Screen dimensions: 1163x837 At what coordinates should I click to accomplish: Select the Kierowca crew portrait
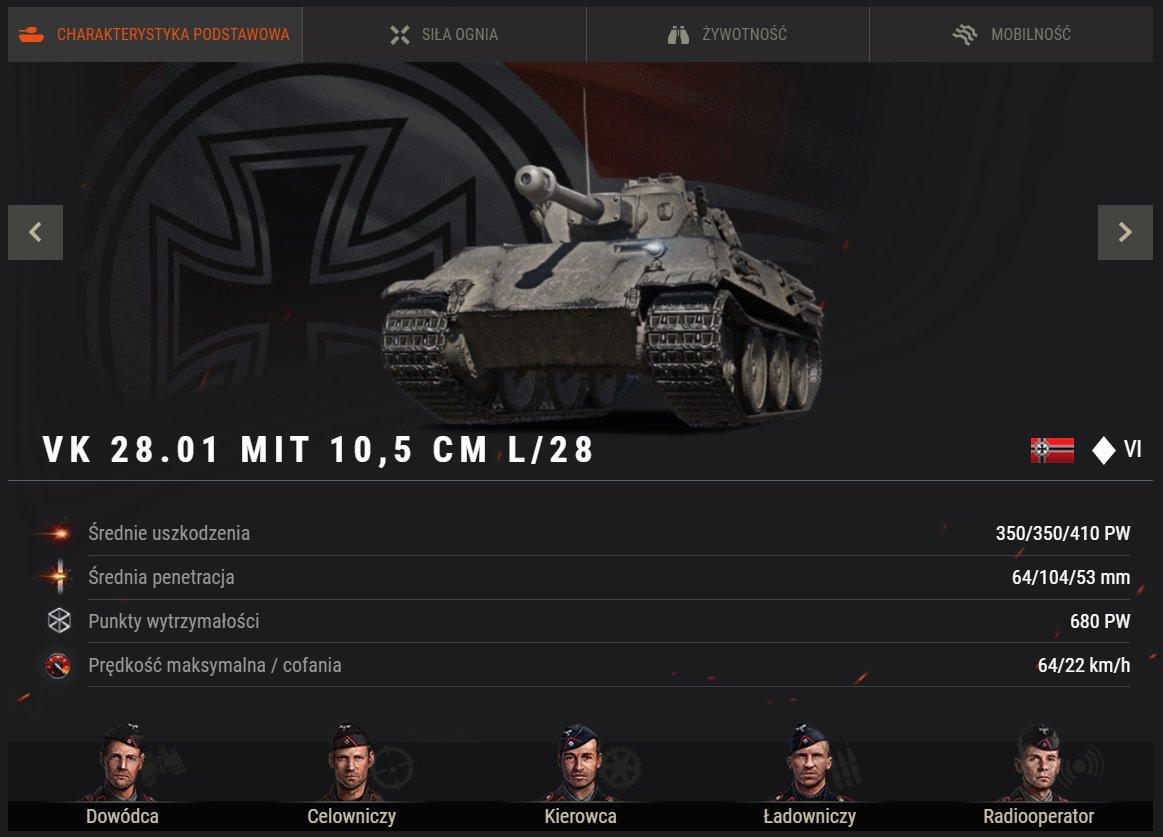[580, 762]
